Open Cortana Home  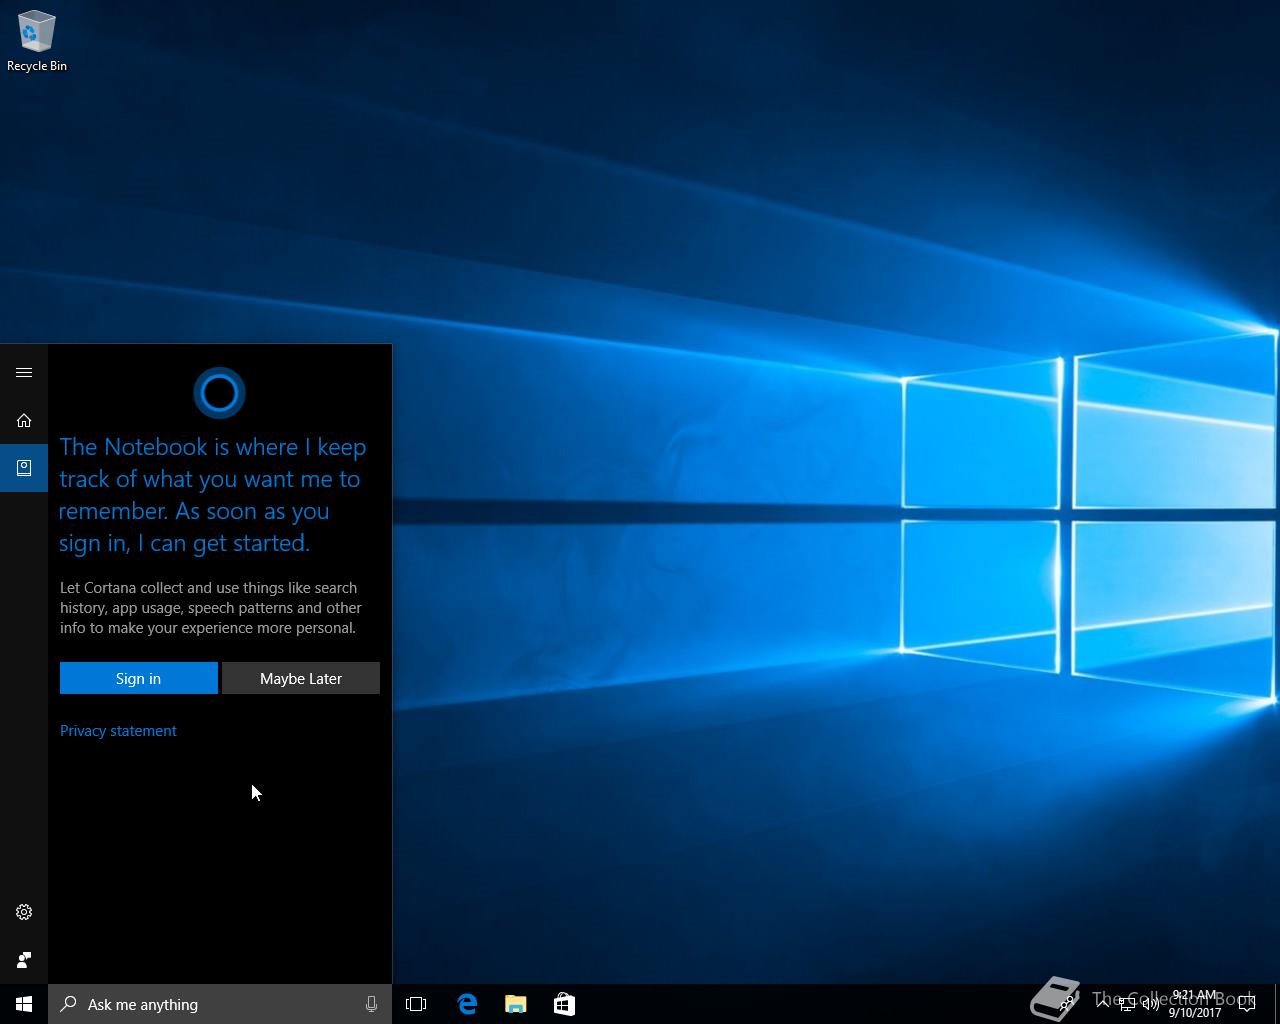coord(24,421)
